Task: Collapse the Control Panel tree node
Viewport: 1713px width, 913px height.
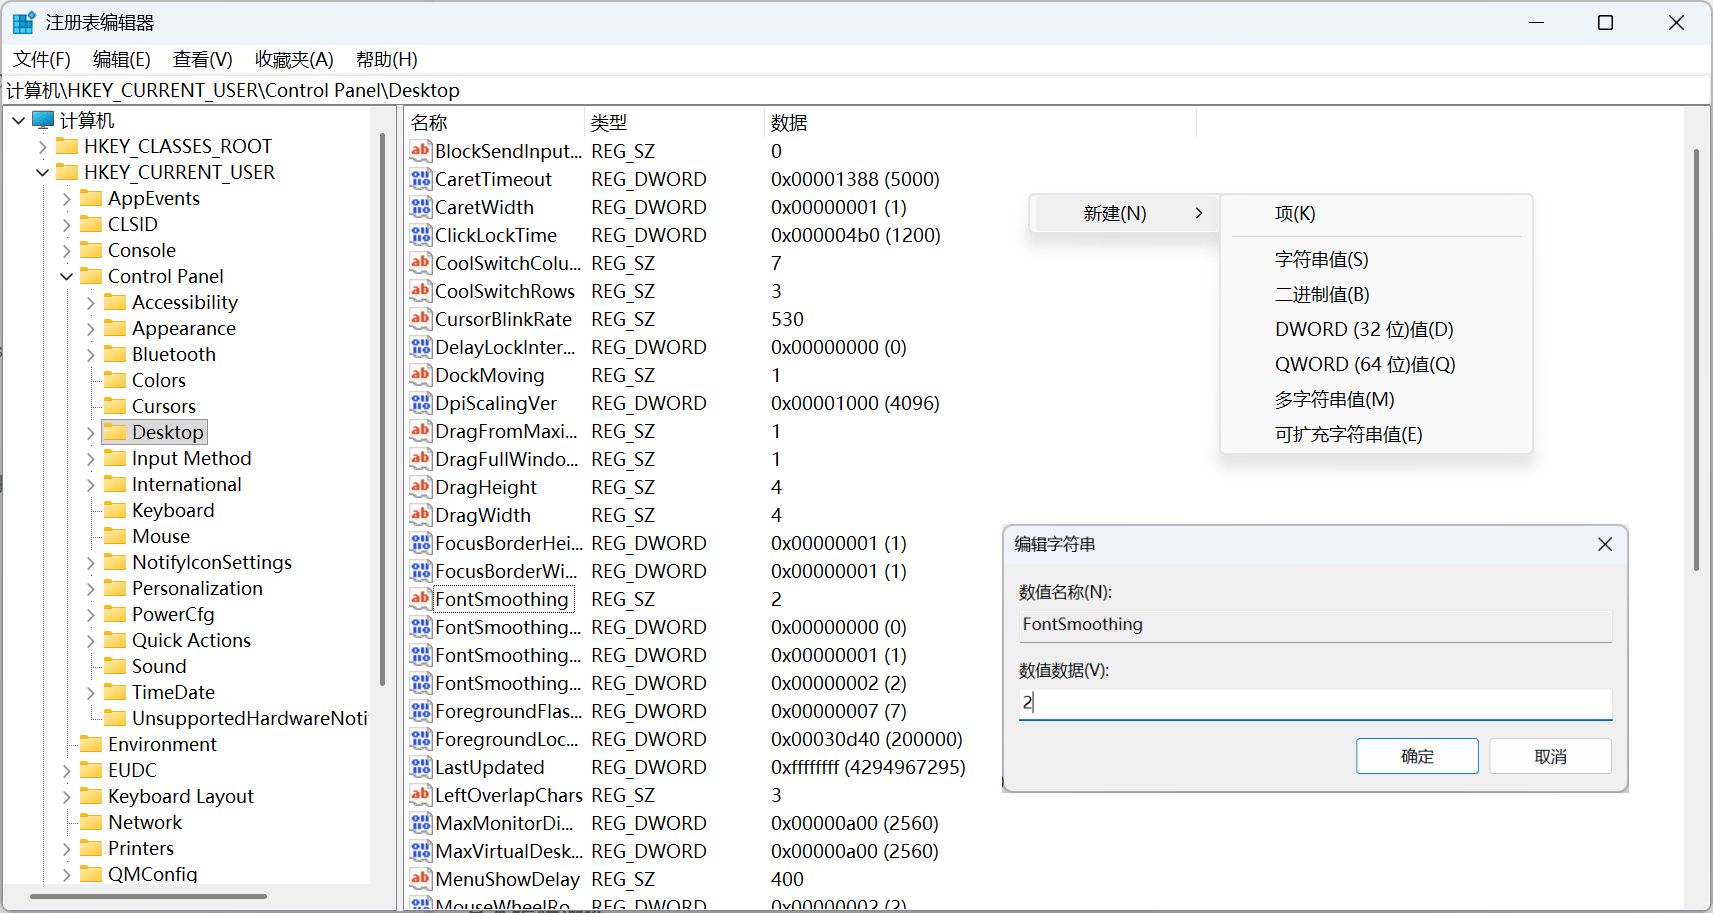Action: (x=67, y=277)
